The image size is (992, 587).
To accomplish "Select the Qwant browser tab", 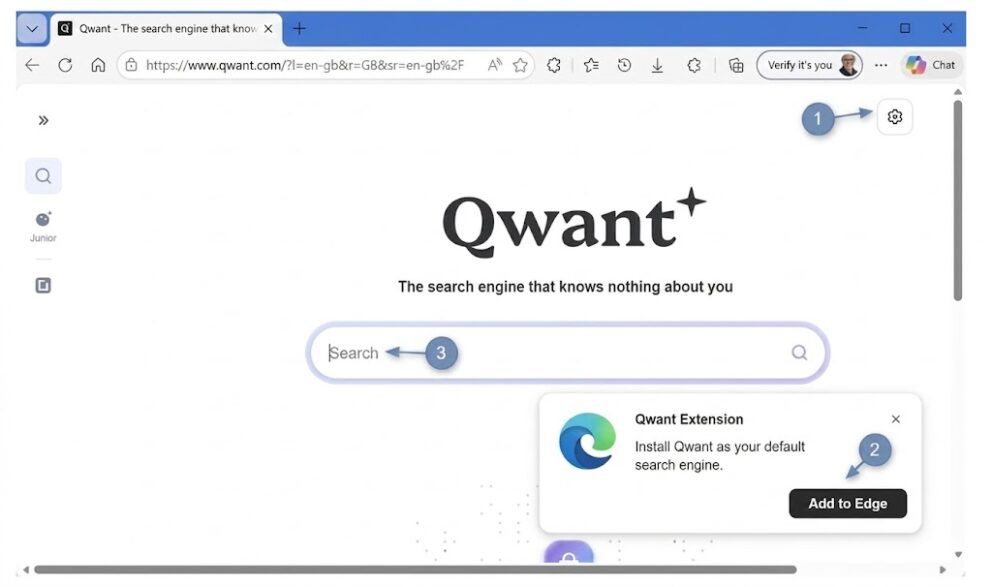I will 166,28.
